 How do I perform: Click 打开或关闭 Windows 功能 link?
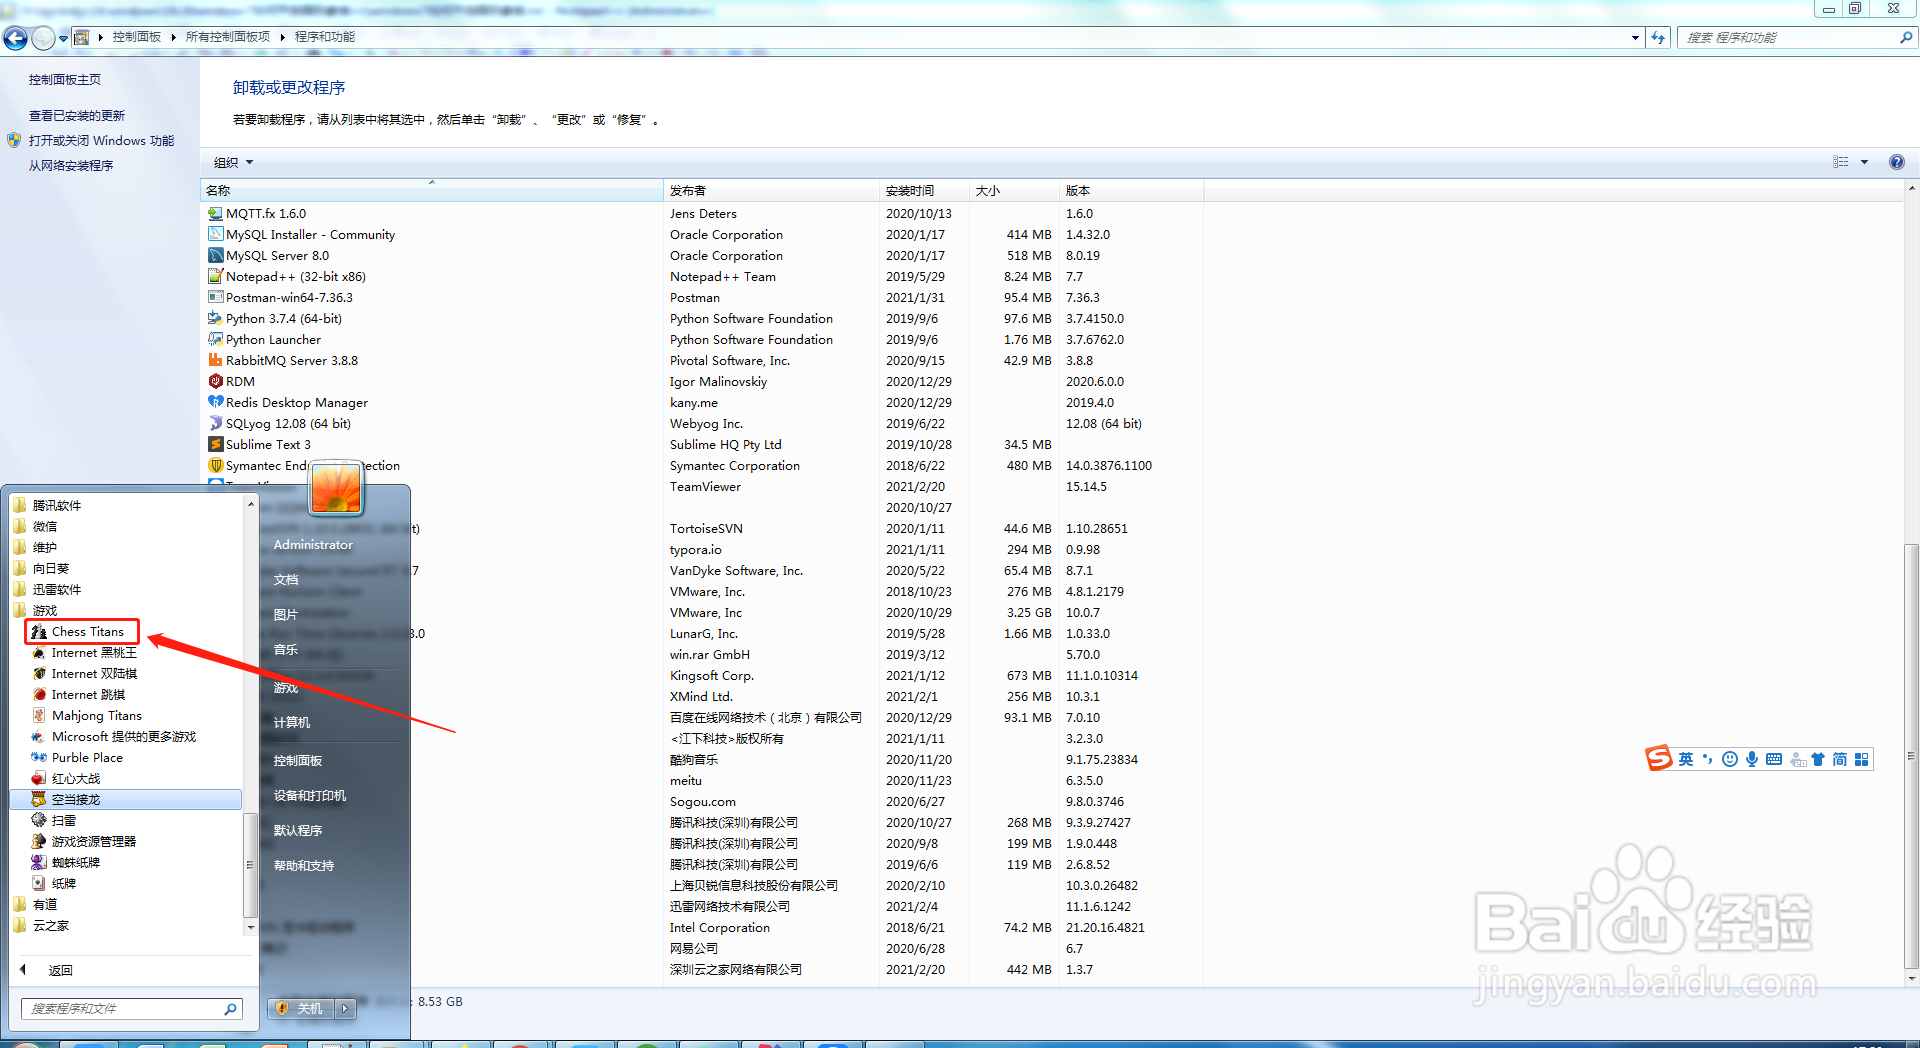[101, 141]
